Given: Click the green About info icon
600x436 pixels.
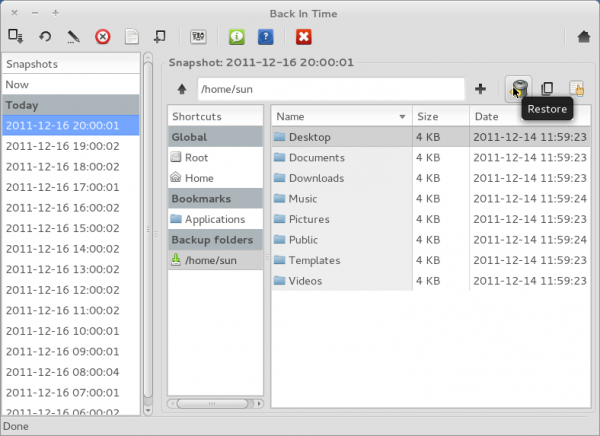Looking at the screenshot, I should tap(237, 37).
